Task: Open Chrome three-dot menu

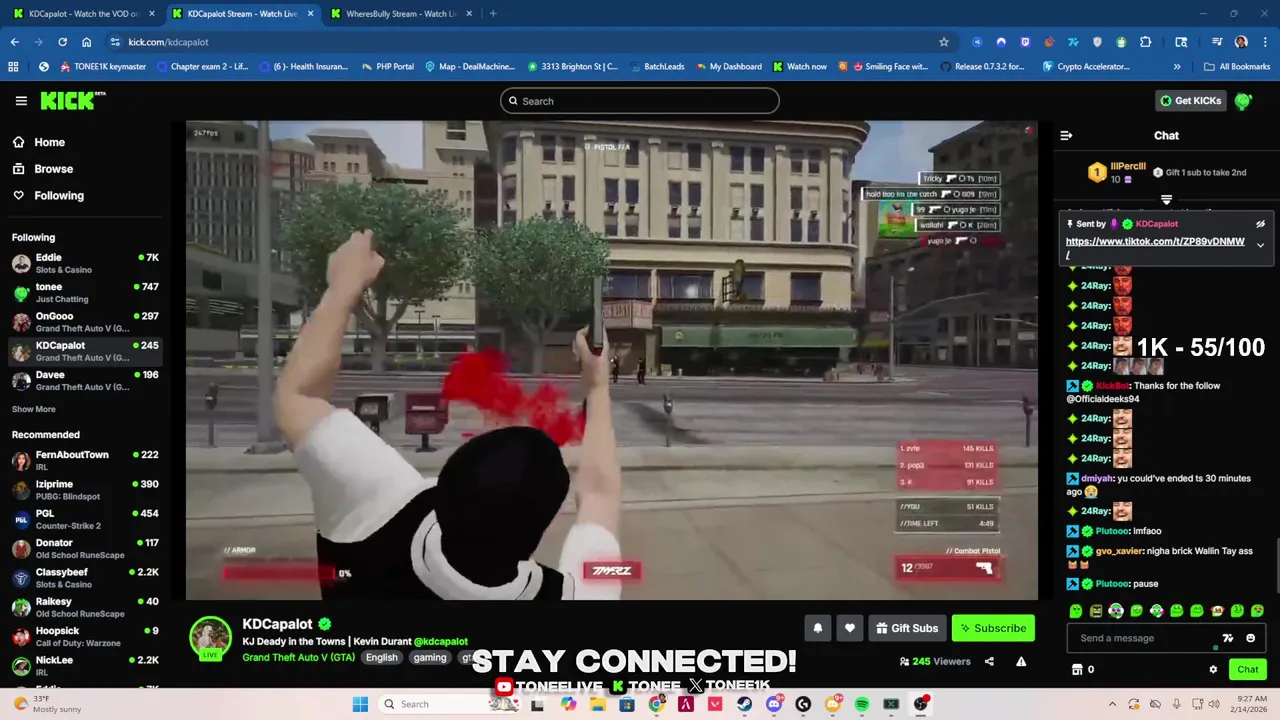Action: (1264, 42)
